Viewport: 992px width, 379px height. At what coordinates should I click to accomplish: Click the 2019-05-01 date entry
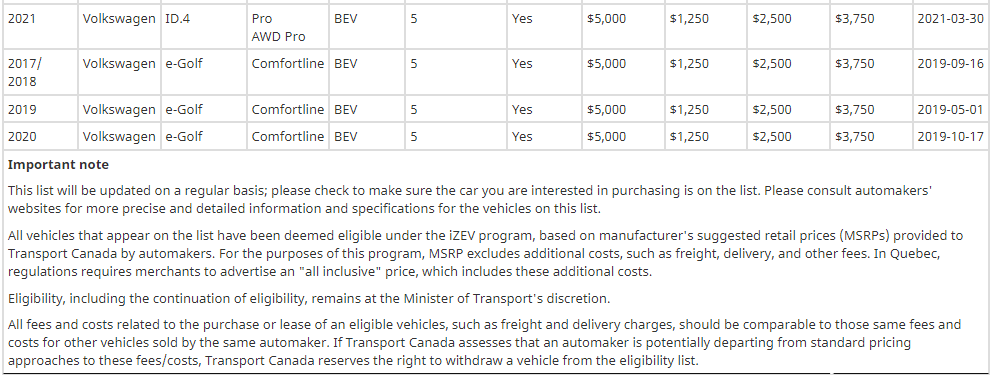(x=951, y=109)
